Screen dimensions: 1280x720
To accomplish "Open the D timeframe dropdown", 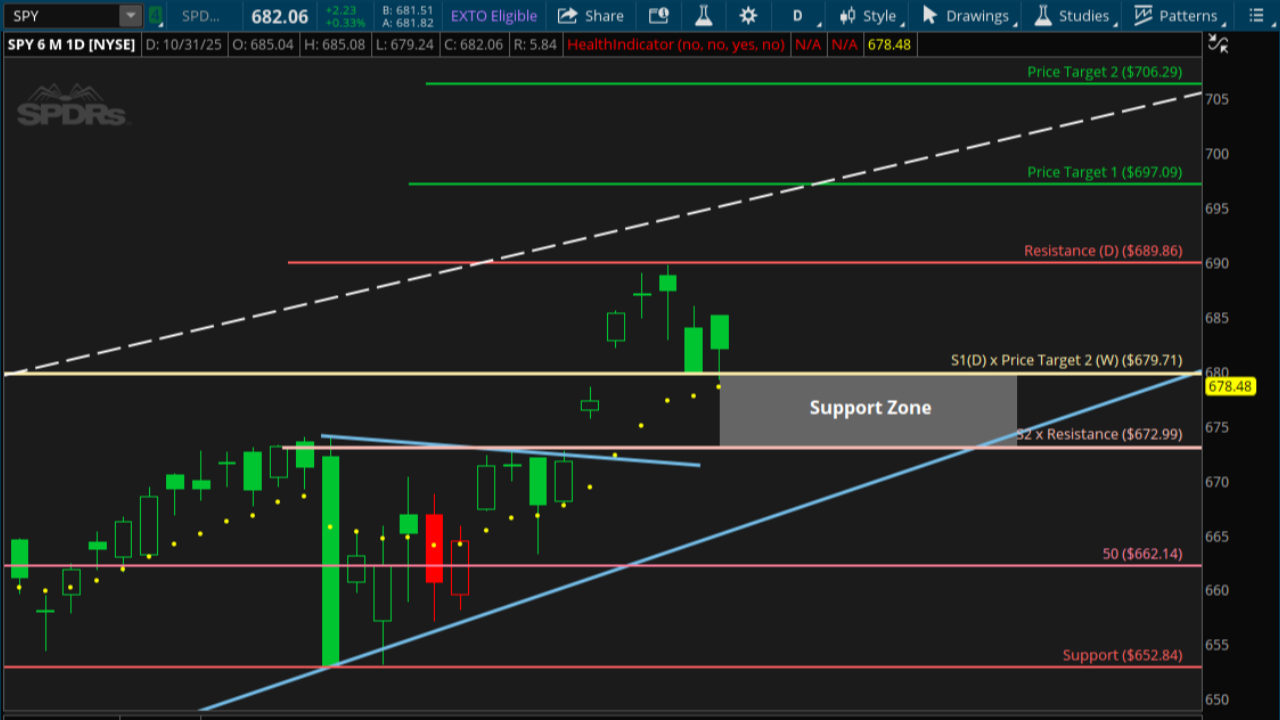I will point(801,16).
